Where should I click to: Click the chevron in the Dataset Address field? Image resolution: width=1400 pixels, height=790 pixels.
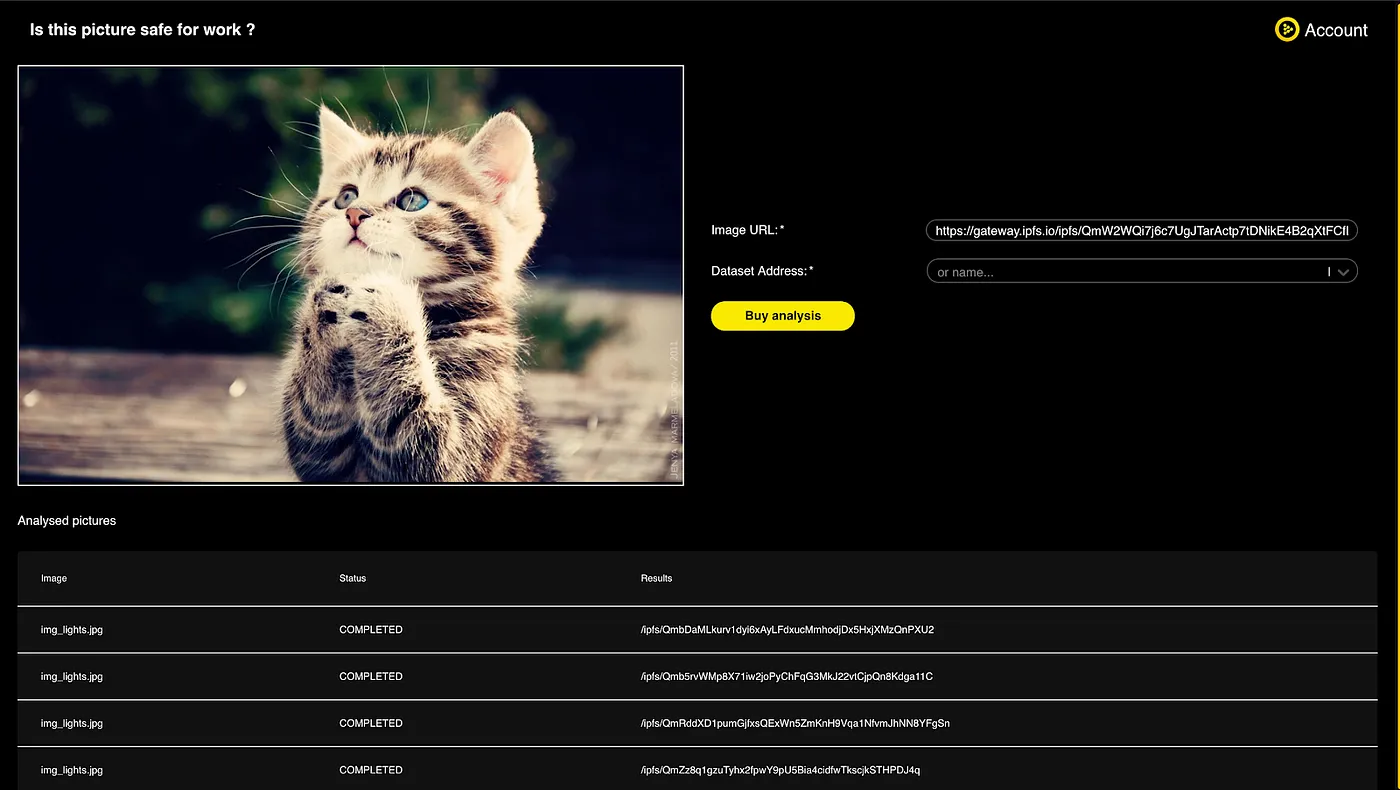tap(1343, 271)
